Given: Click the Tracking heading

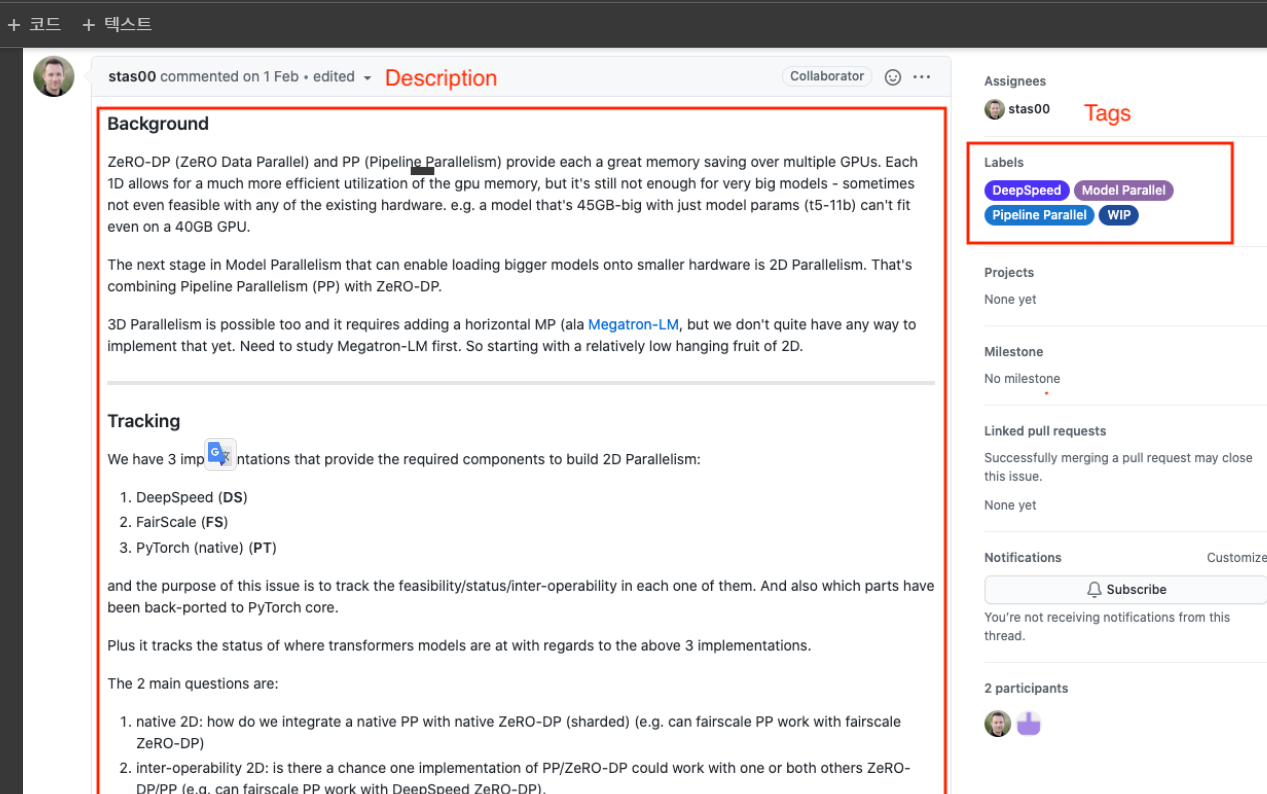Looking at the screenshot, I should pyautogui.click(x=144, y=421).
